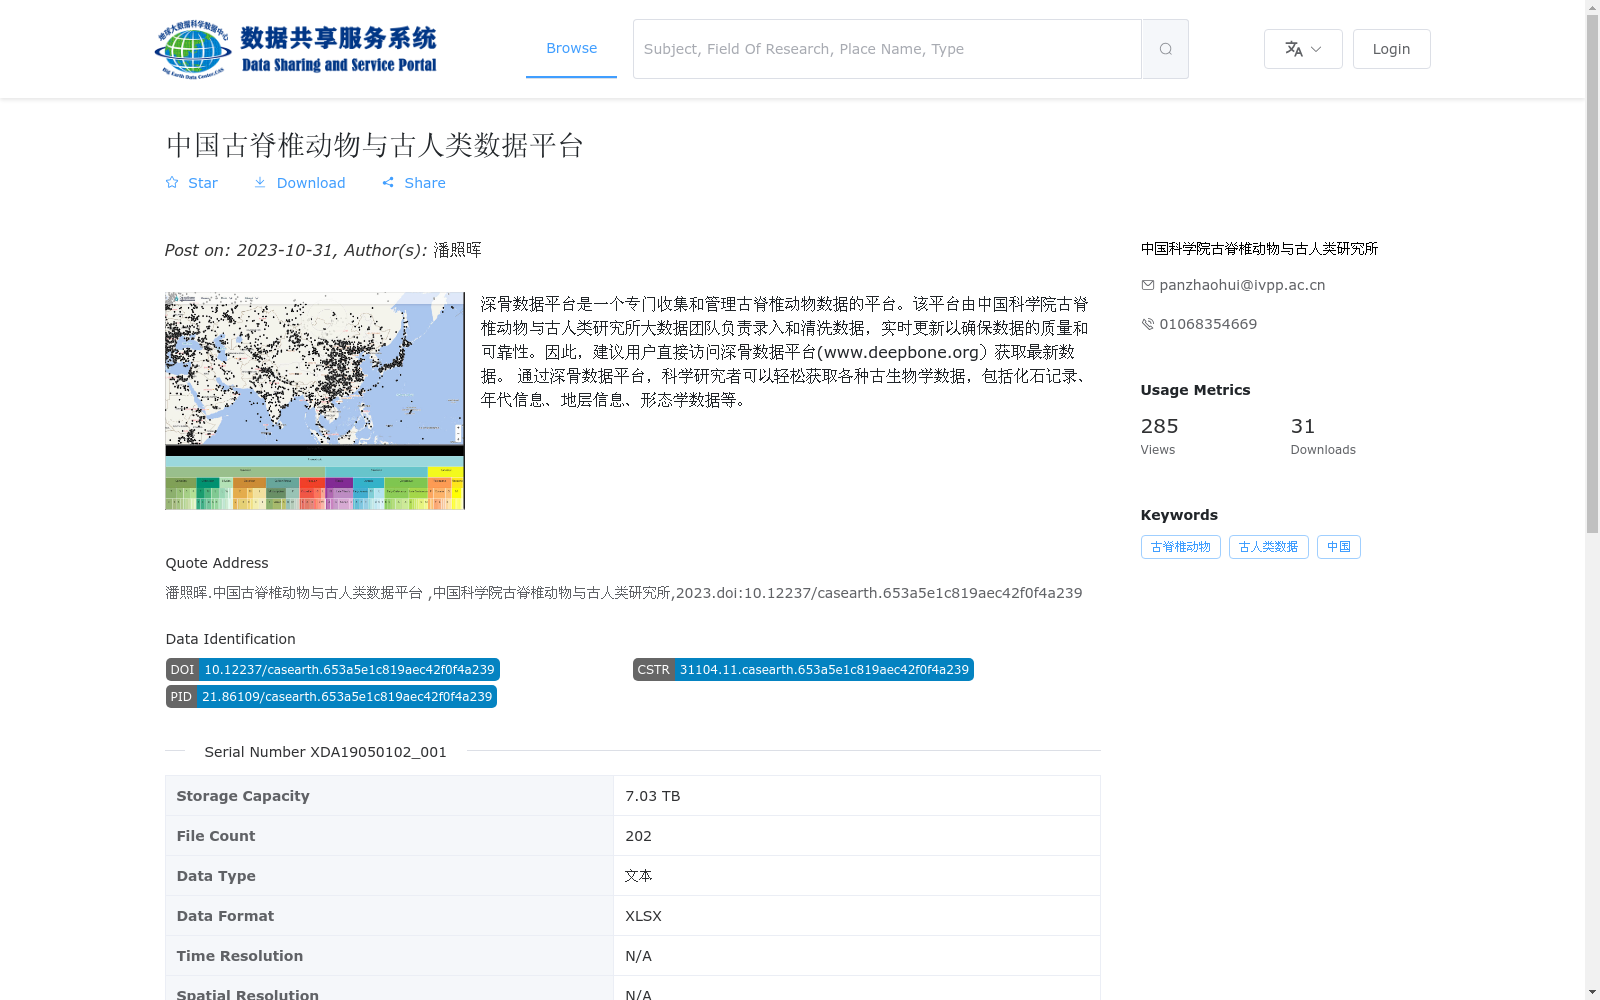The height and width of the screenshot is (1000, 1600).
Task: Click the author name 潘照晖
Action: coord(457,250)
